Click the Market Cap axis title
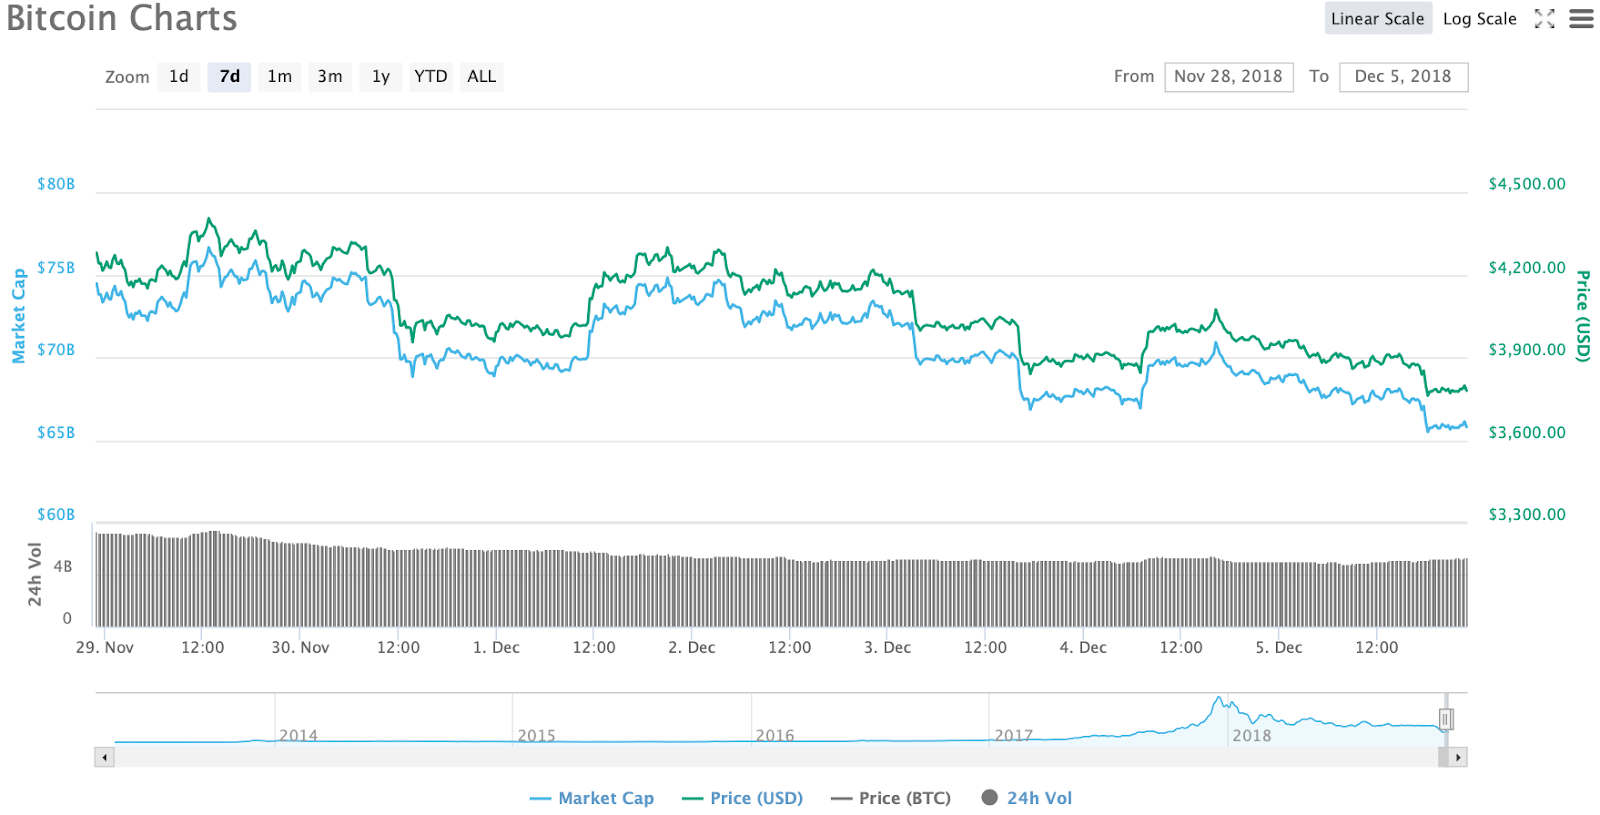The width and height of the screenshot is (1600, 815). pos(19,316)
